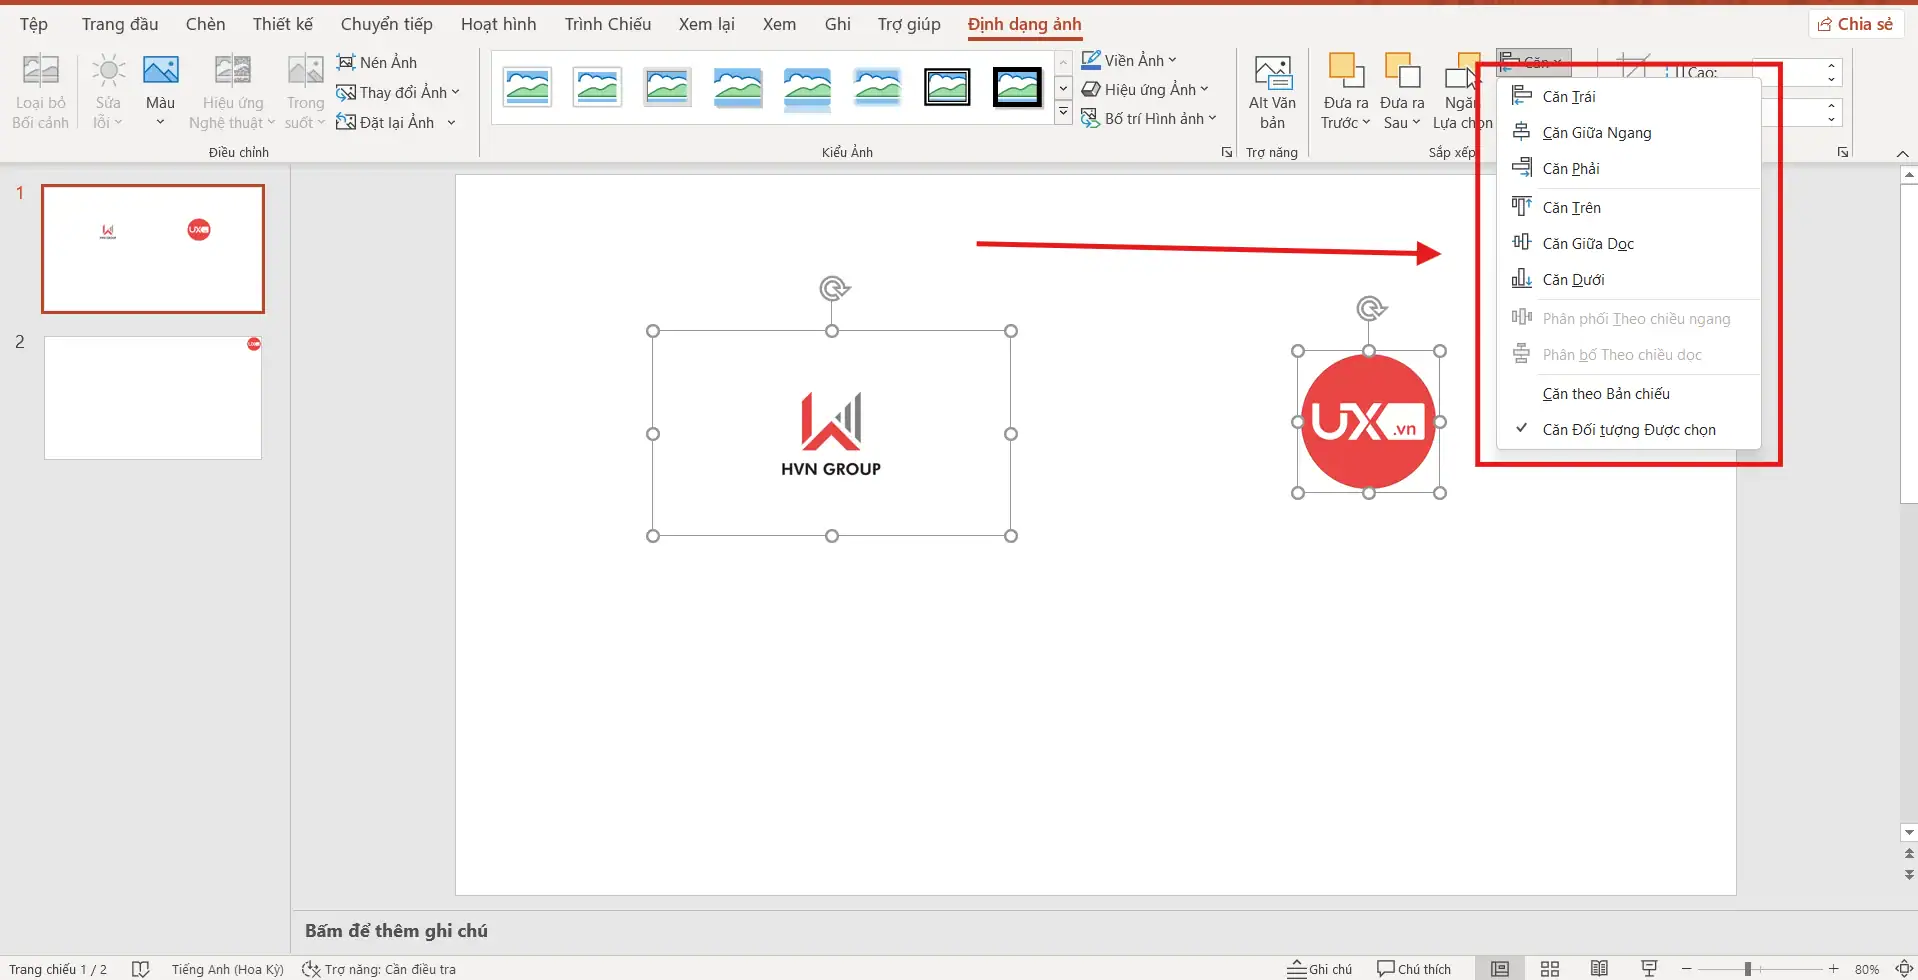Image resolution: width=1918 pixels, height=980 pixels.
Task: Click Đưa ra Sau send backward icon
Action: tap(1402, 71)
